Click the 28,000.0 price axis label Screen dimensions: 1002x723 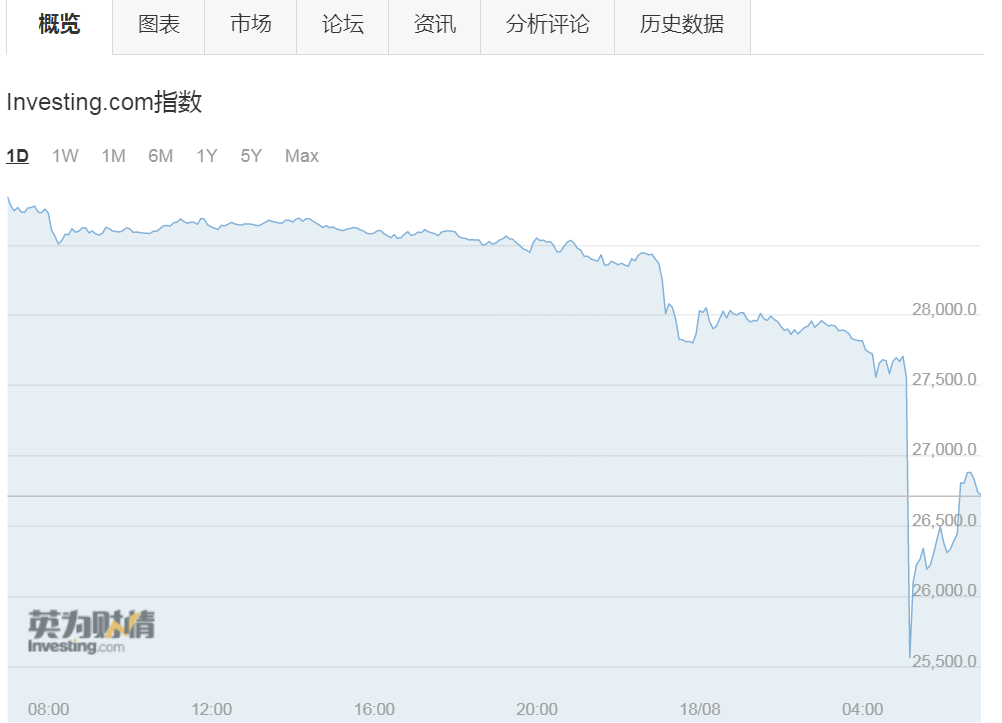point(943,310)
